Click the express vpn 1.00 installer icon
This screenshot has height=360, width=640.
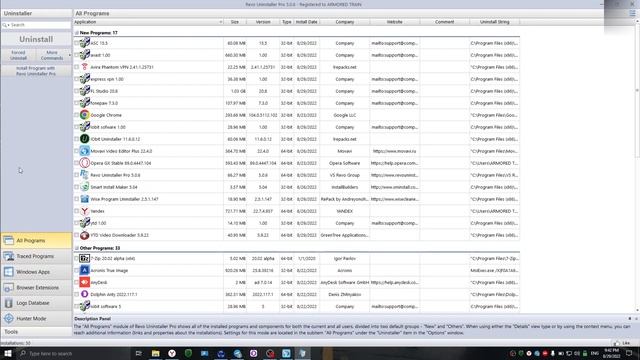pos(84,79)
